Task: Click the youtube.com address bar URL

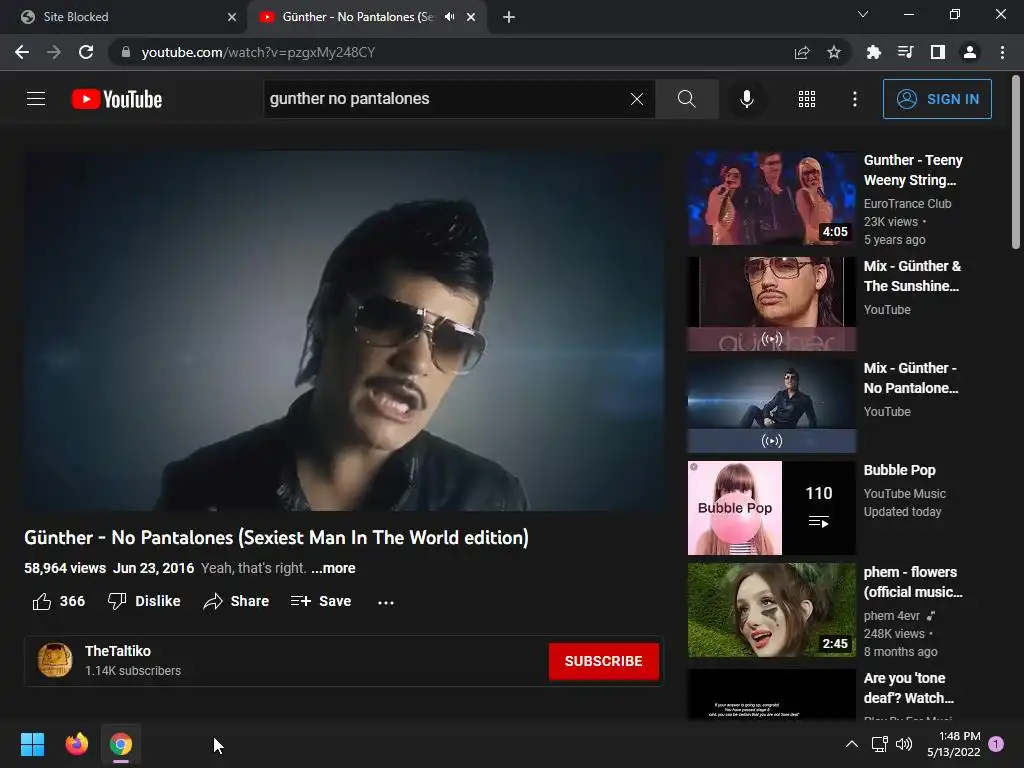Action: 258,52
